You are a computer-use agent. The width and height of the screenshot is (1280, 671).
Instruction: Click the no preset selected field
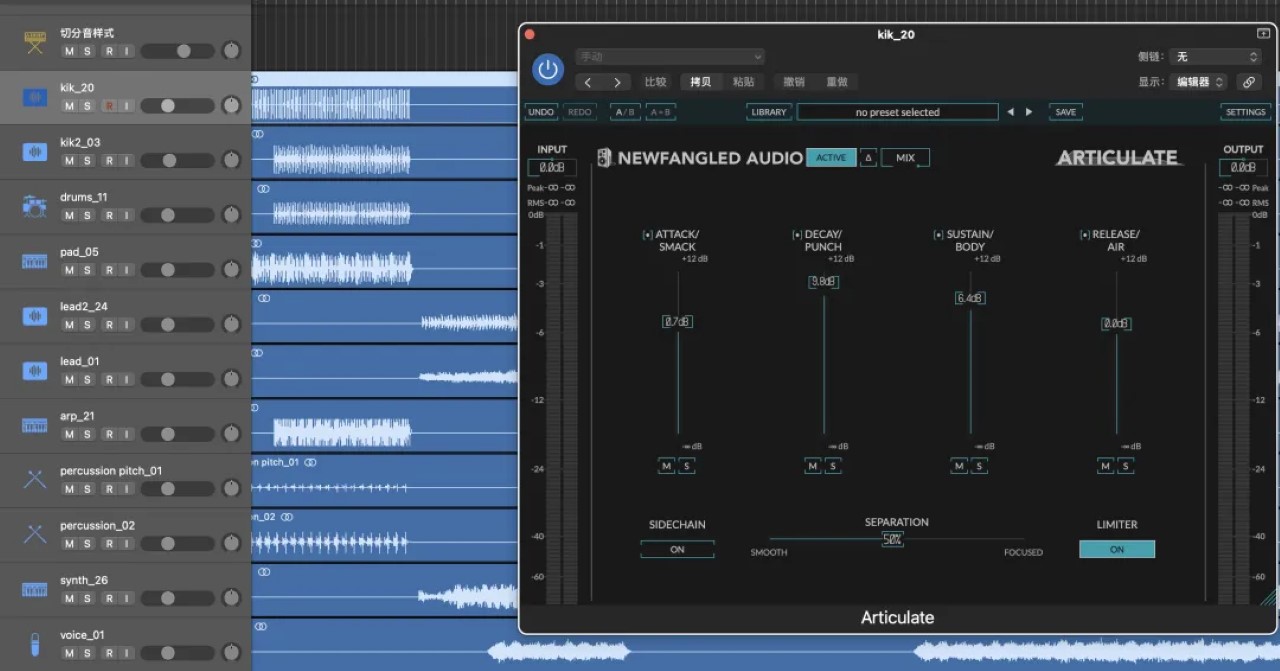pyautogui.click(x=897, y=112)
